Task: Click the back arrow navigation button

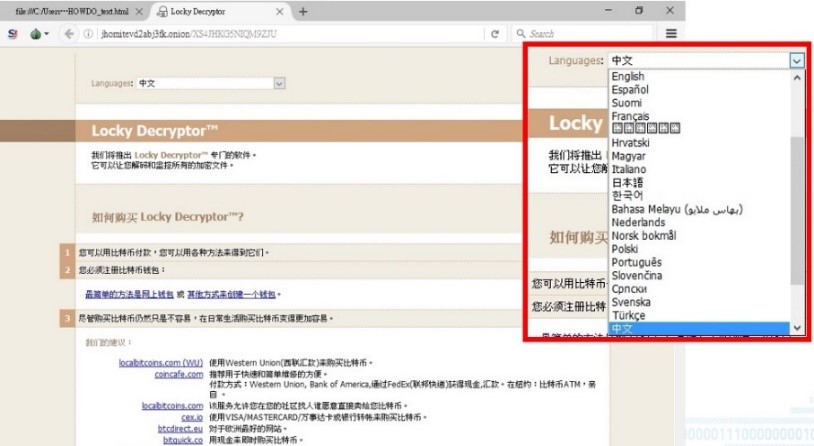Action: (x=70, y=33)
